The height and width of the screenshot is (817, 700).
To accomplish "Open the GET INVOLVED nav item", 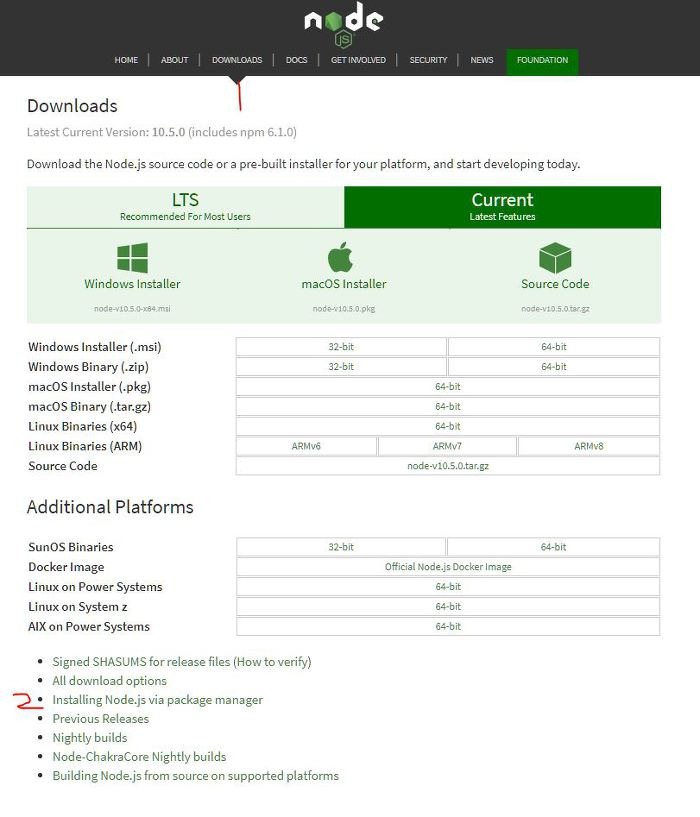I will click(x=358, y=60).
